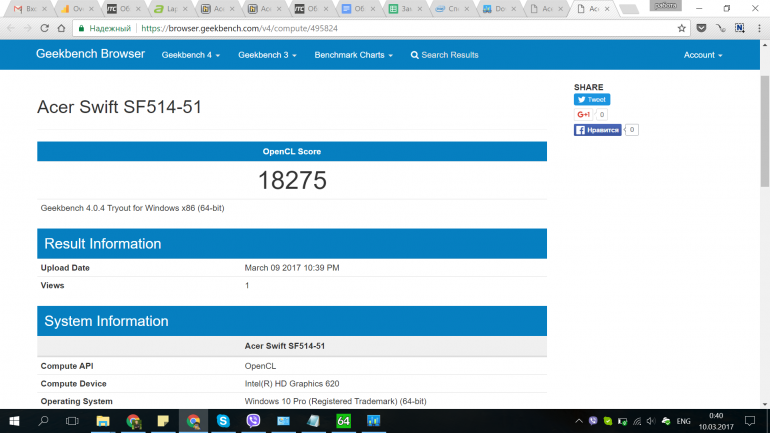The height and width of the screenshot is (433, 770).
Task: Share result via Tweet button
Action: point(592,100)
